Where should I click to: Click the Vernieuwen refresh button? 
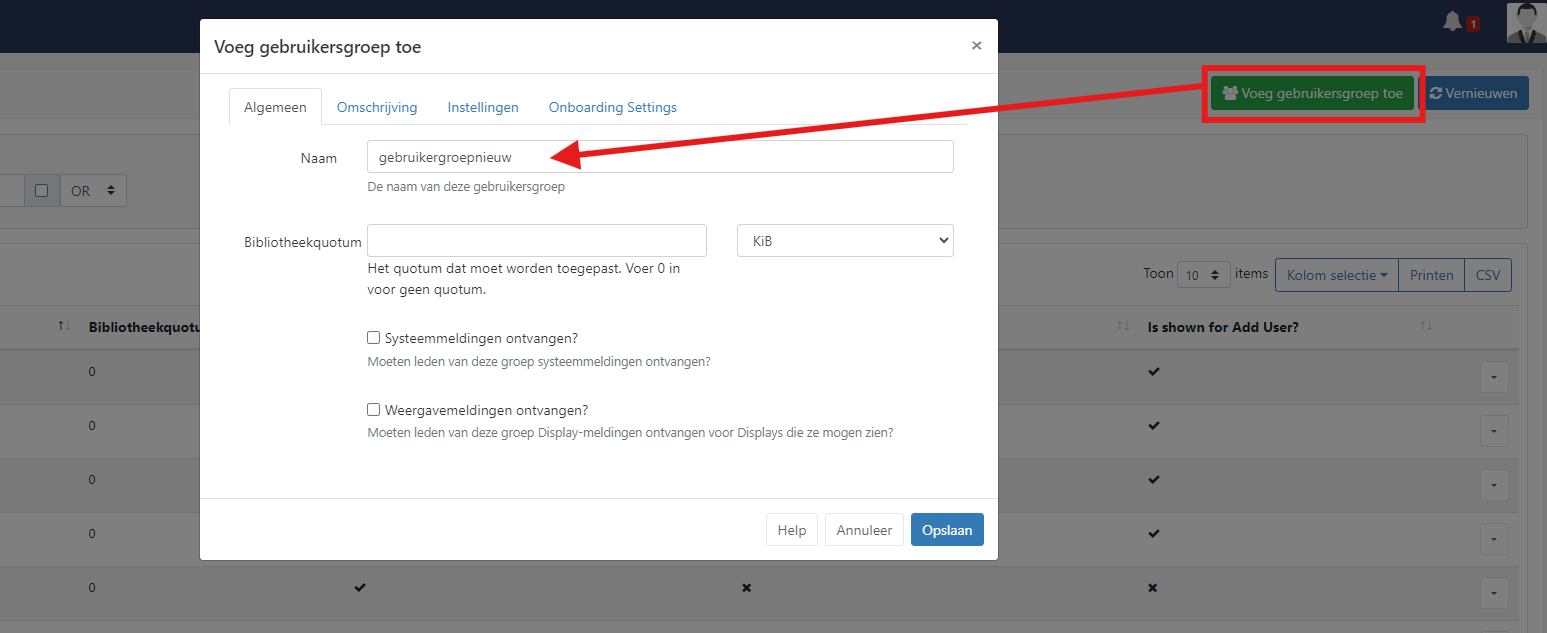[x=1474, y=94]
